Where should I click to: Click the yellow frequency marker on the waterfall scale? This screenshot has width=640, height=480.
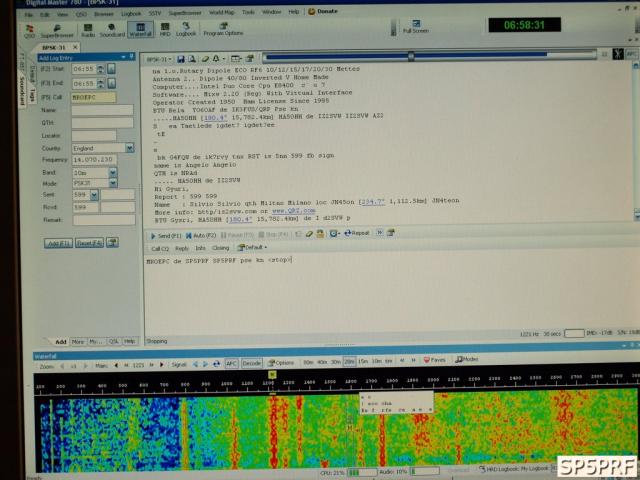(x=272, y=374)
